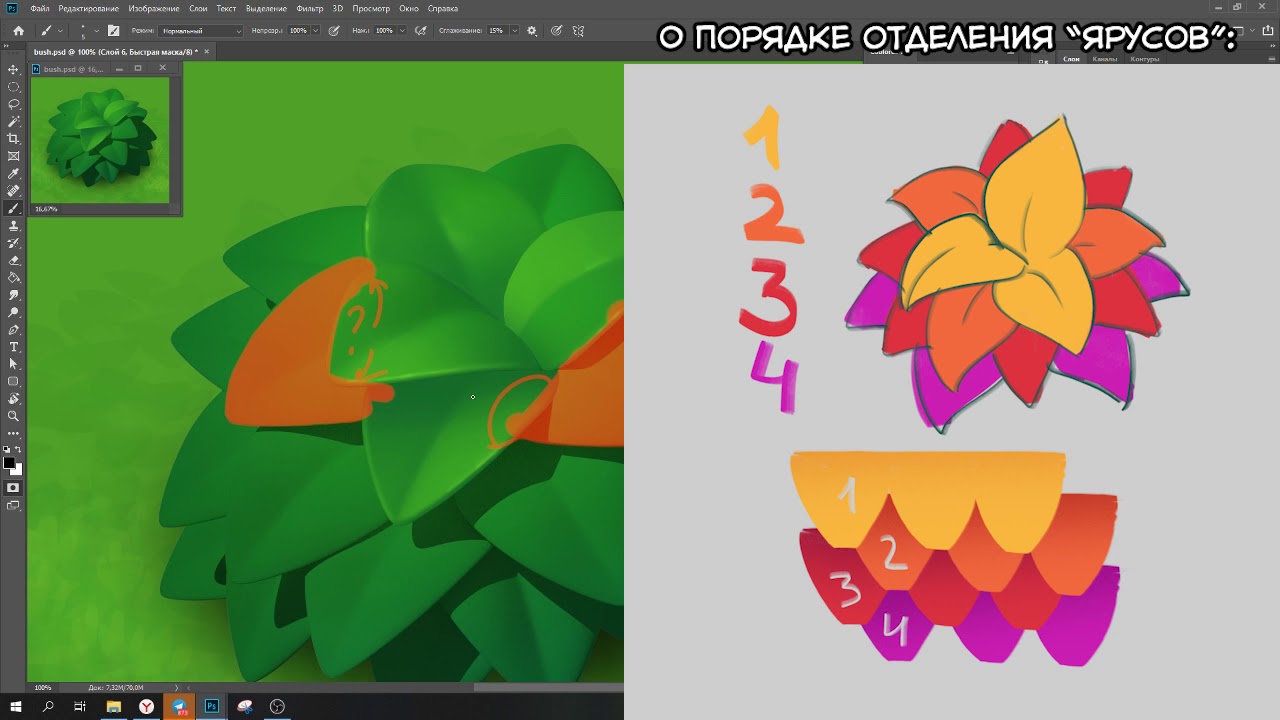Toggle Quick Mask mode
This screenshot has width=1280, height=720.
tap(13, 488)
